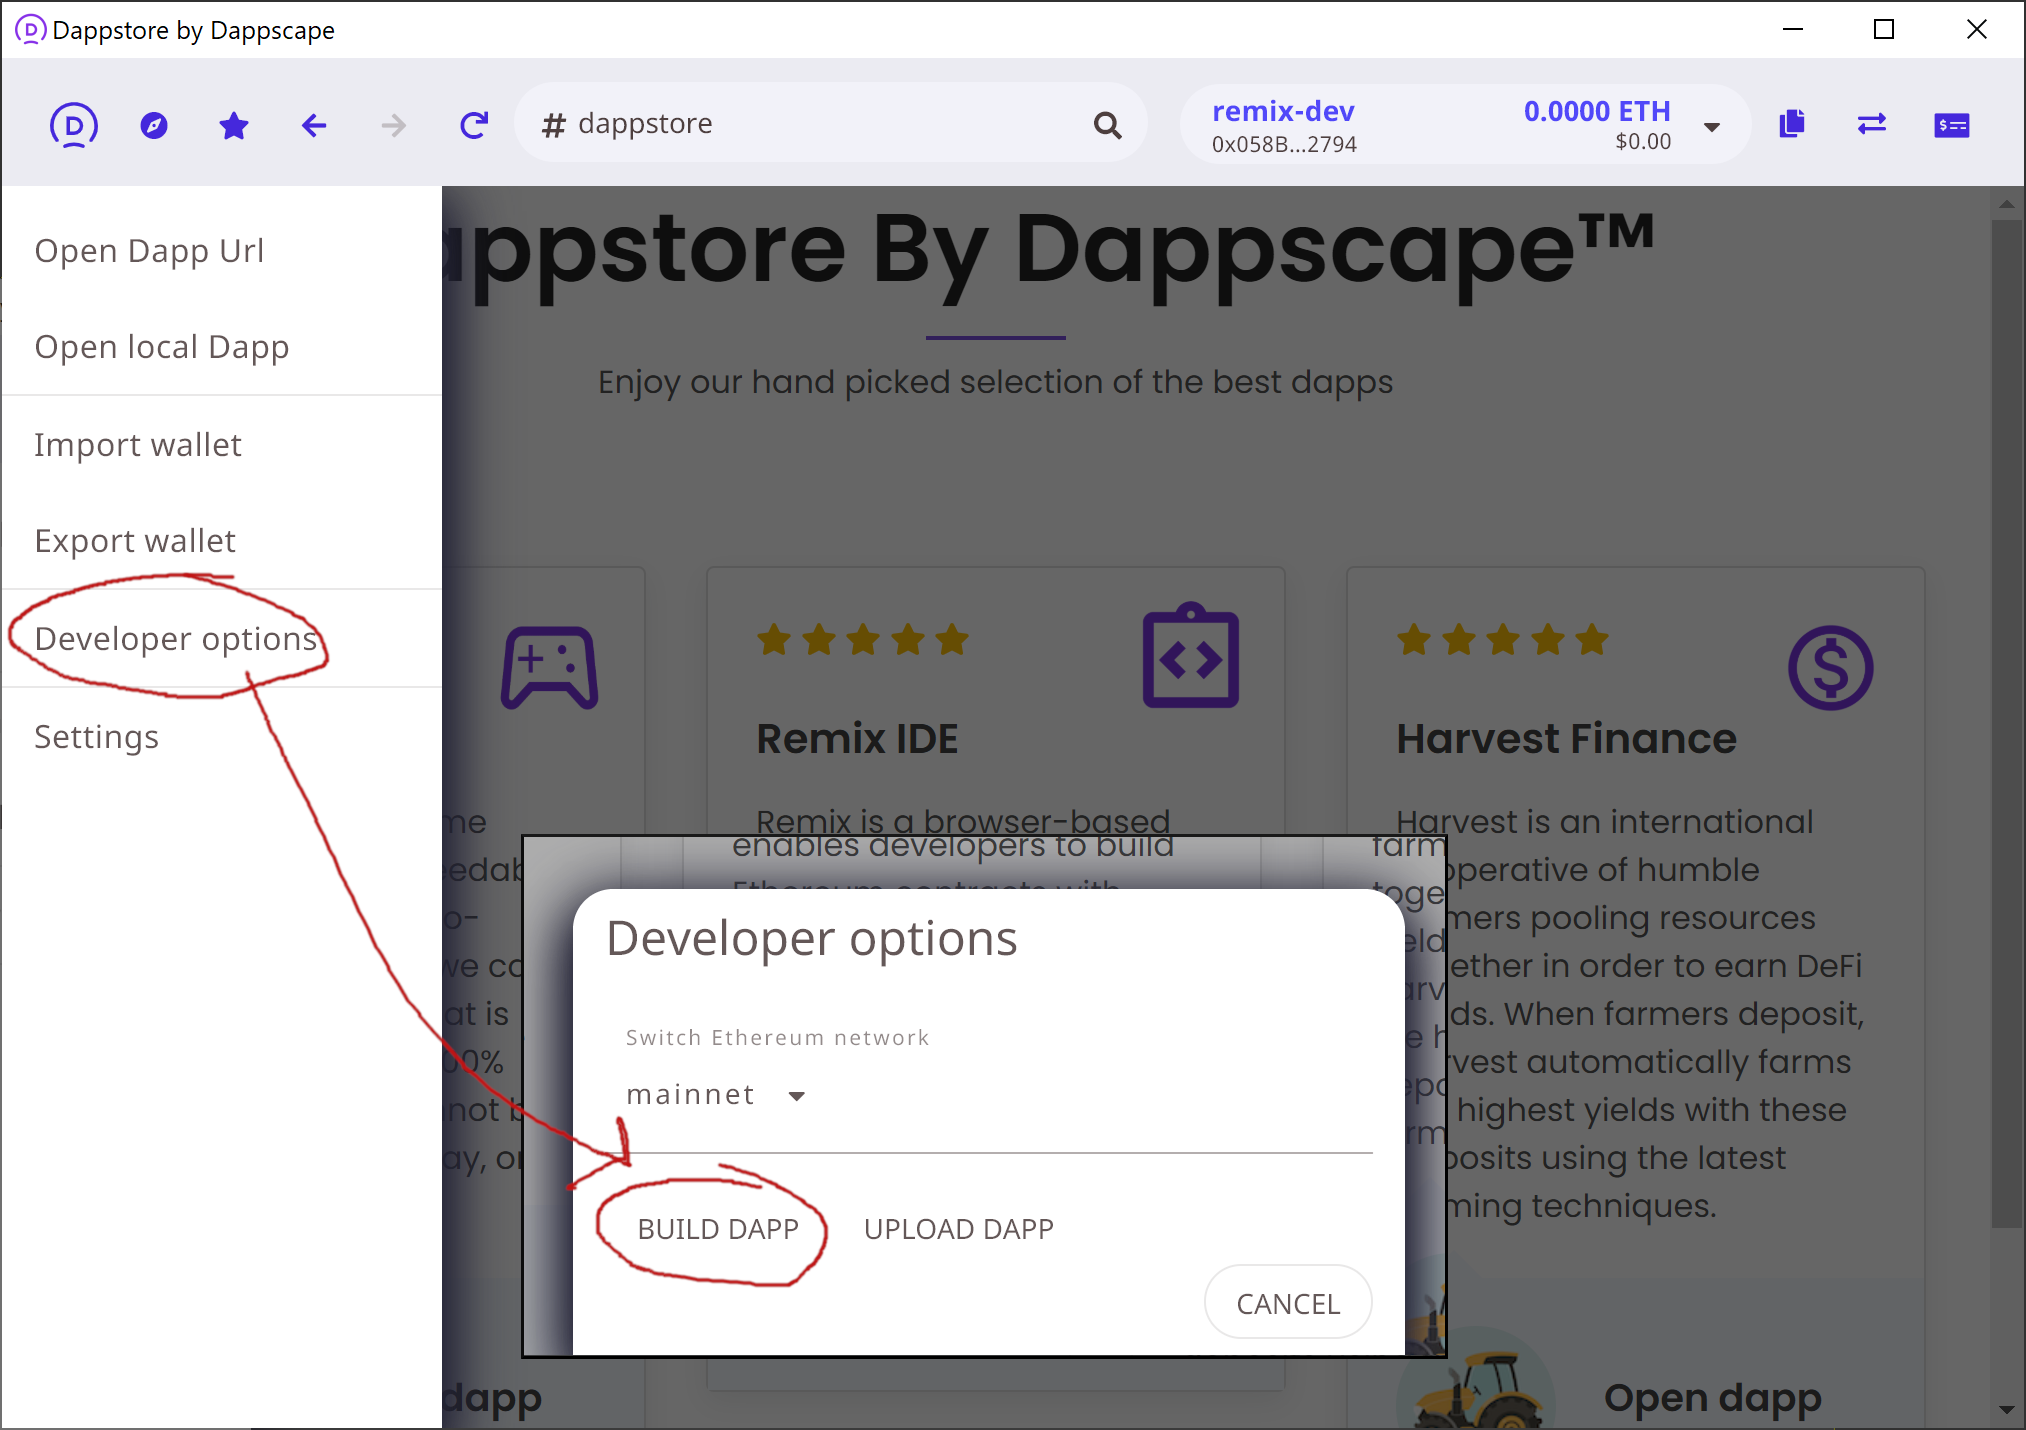Close the Dappstore window
The width and height of the screenshot is (2026, 1430).
pos(1977,30)
